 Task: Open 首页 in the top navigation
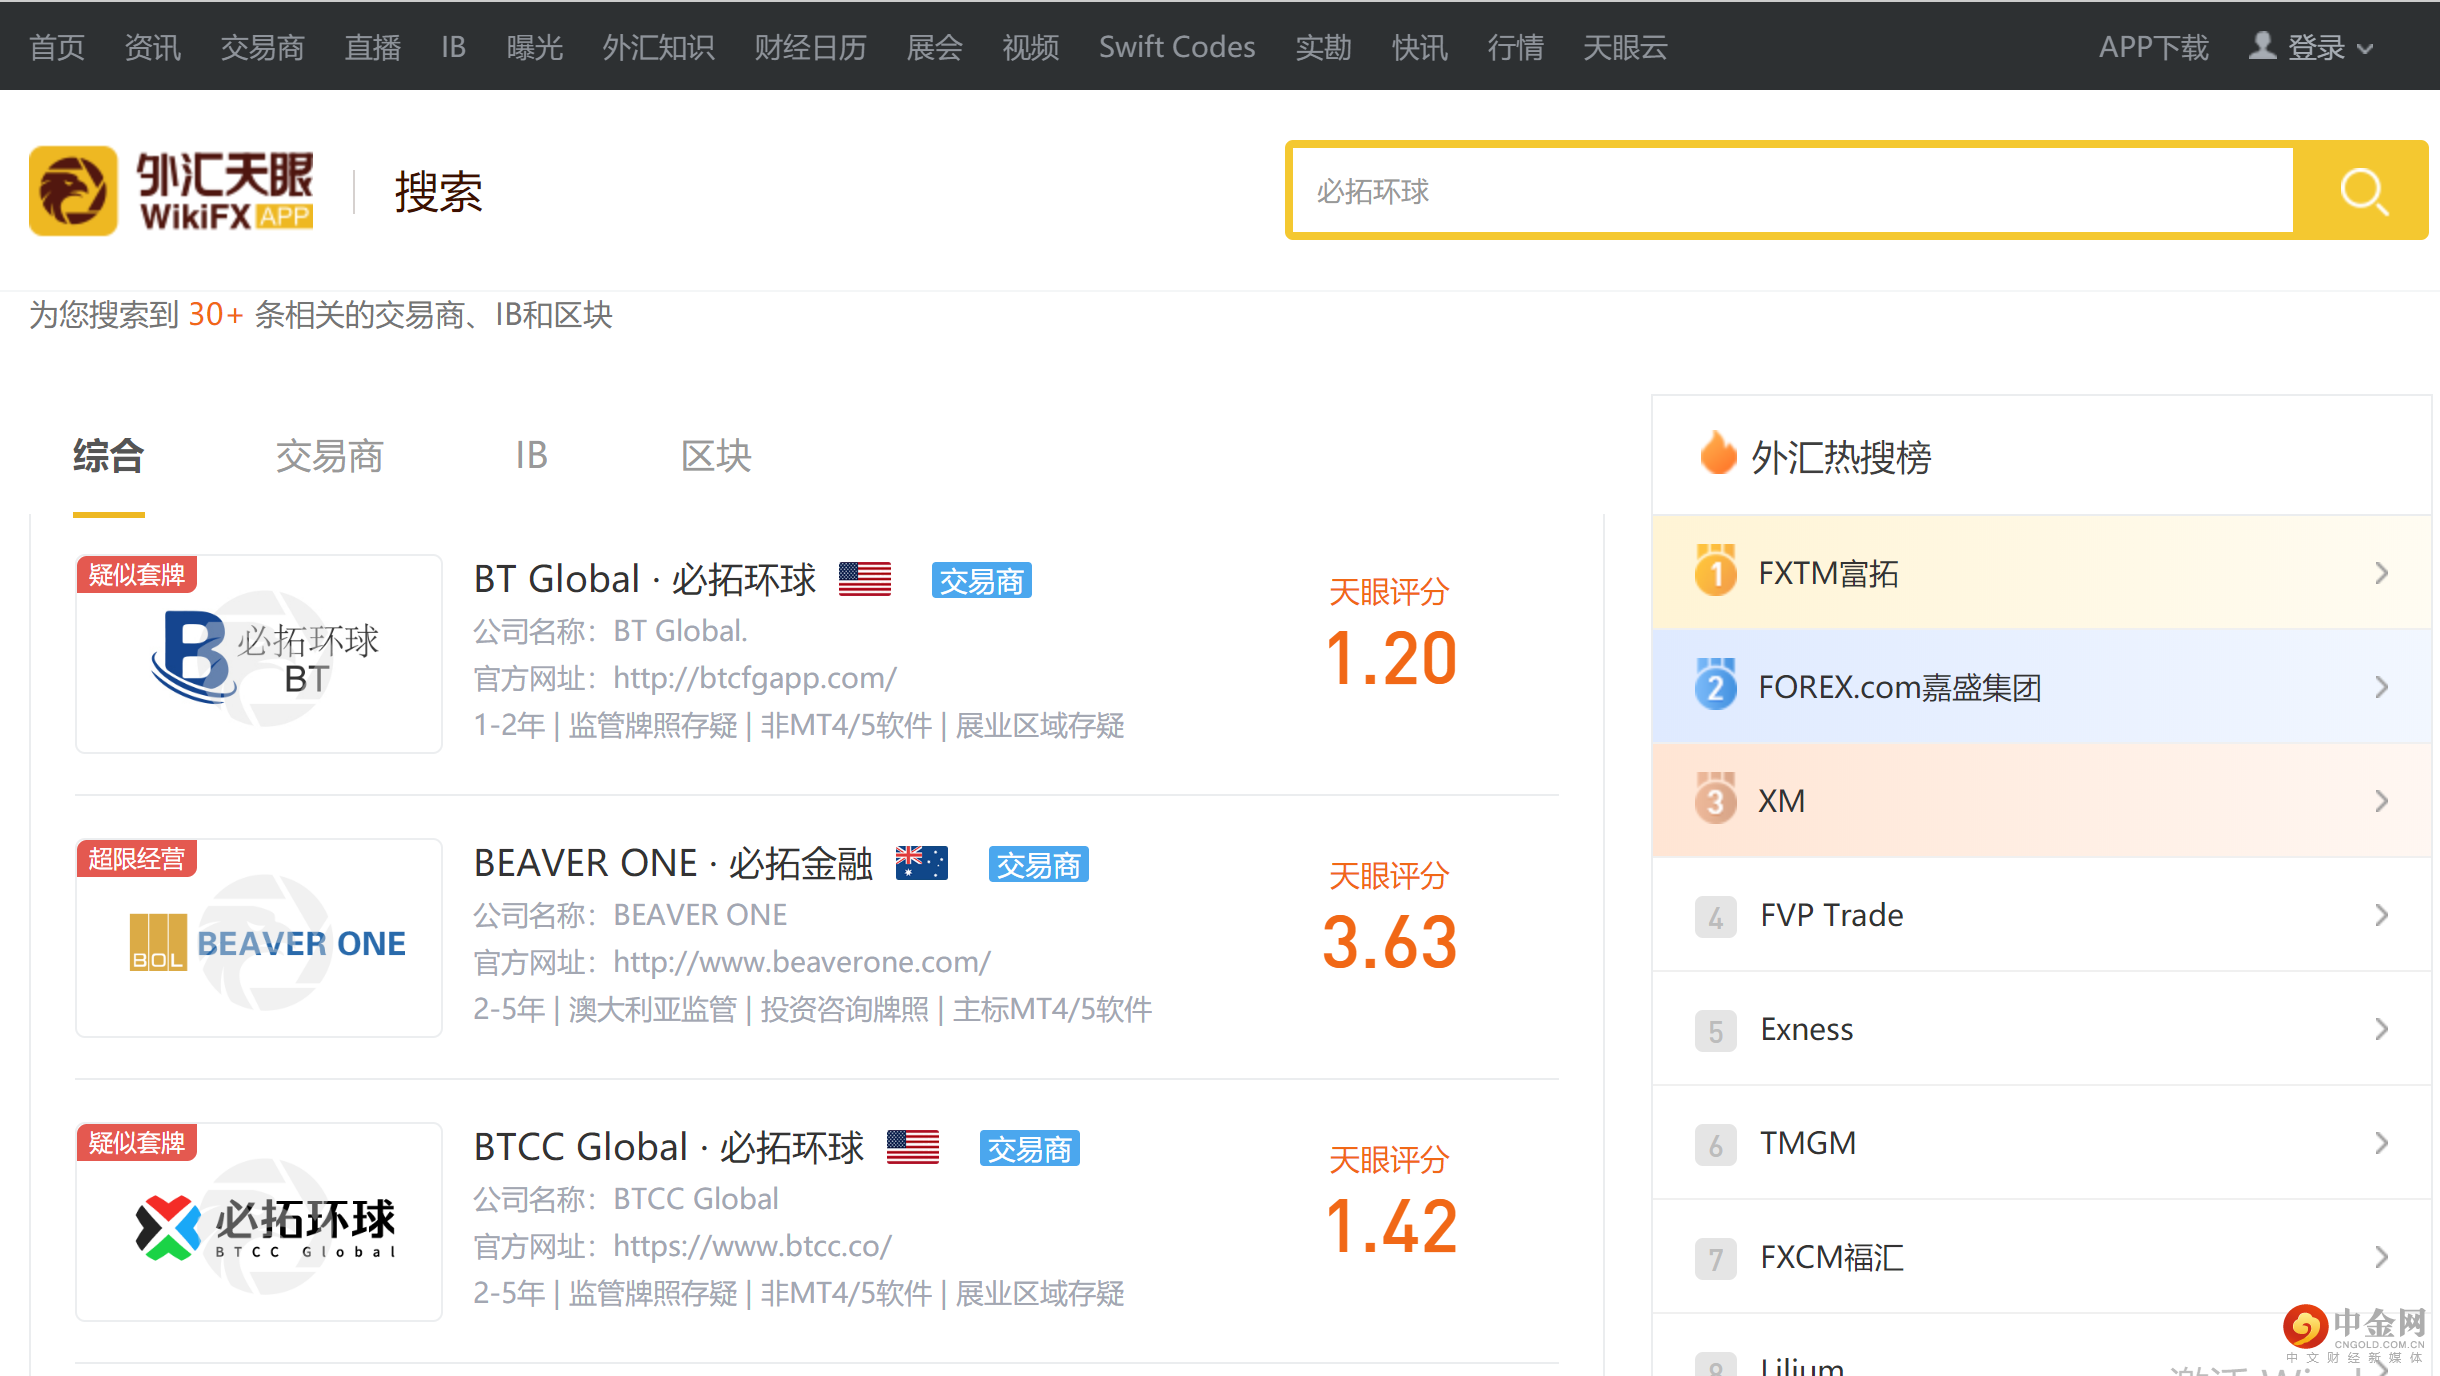[x=57, y=47]
